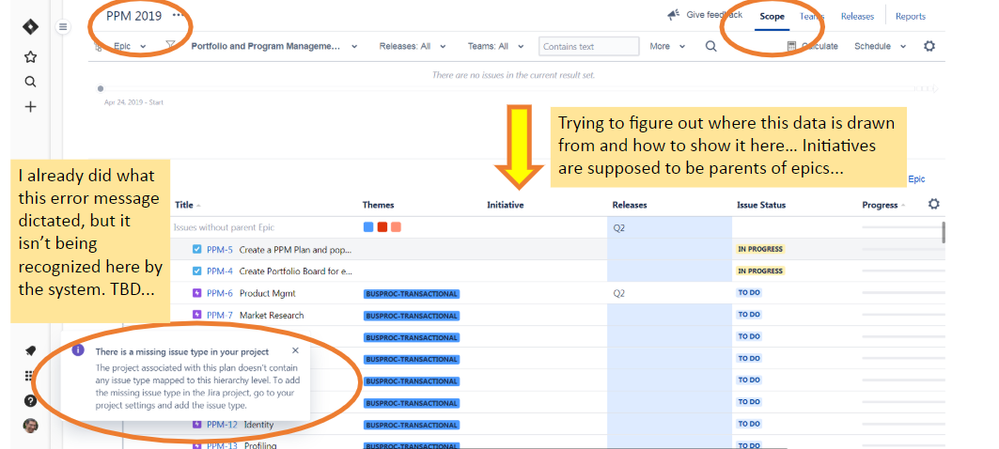Click task type icon for PPM-4
The image size is (999, 449).
(x=197, y=271)
